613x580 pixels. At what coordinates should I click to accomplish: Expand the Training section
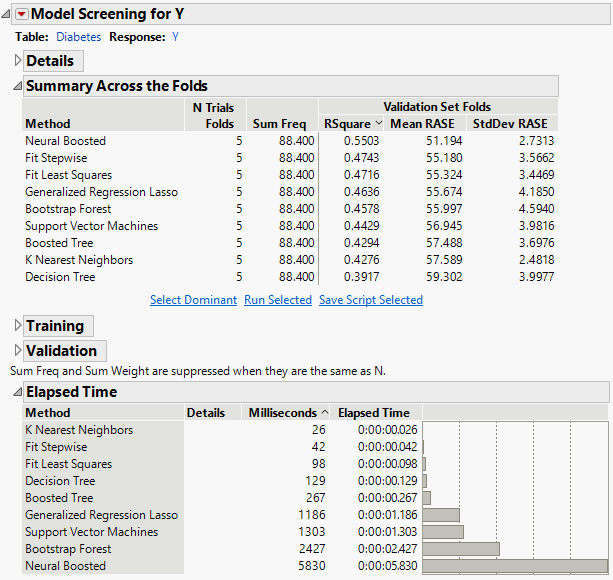(17, 326)
